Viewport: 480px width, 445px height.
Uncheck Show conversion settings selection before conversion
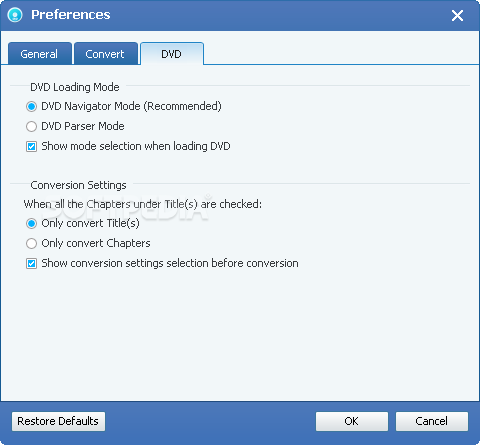click(x=31, y=264)
